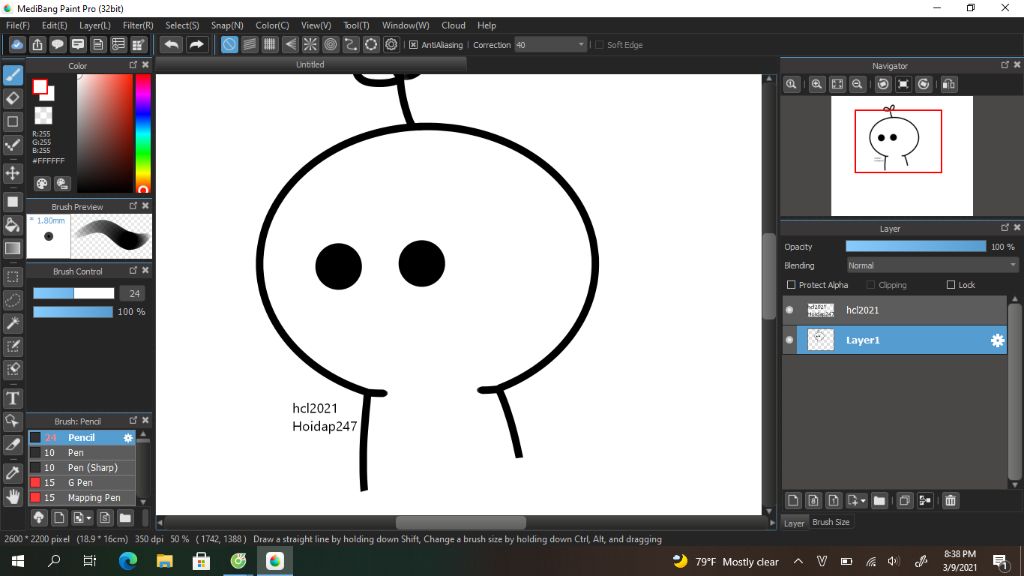
Task: Enable the crisscross grid snap
Action: click(x=270, y=44)
